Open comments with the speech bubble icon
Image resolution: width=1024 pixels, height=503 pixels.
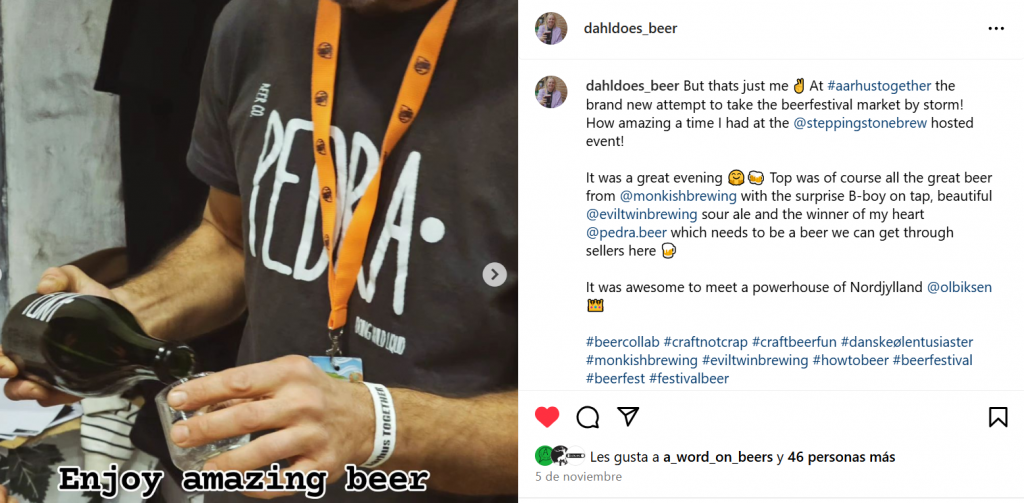coord(588,417)
